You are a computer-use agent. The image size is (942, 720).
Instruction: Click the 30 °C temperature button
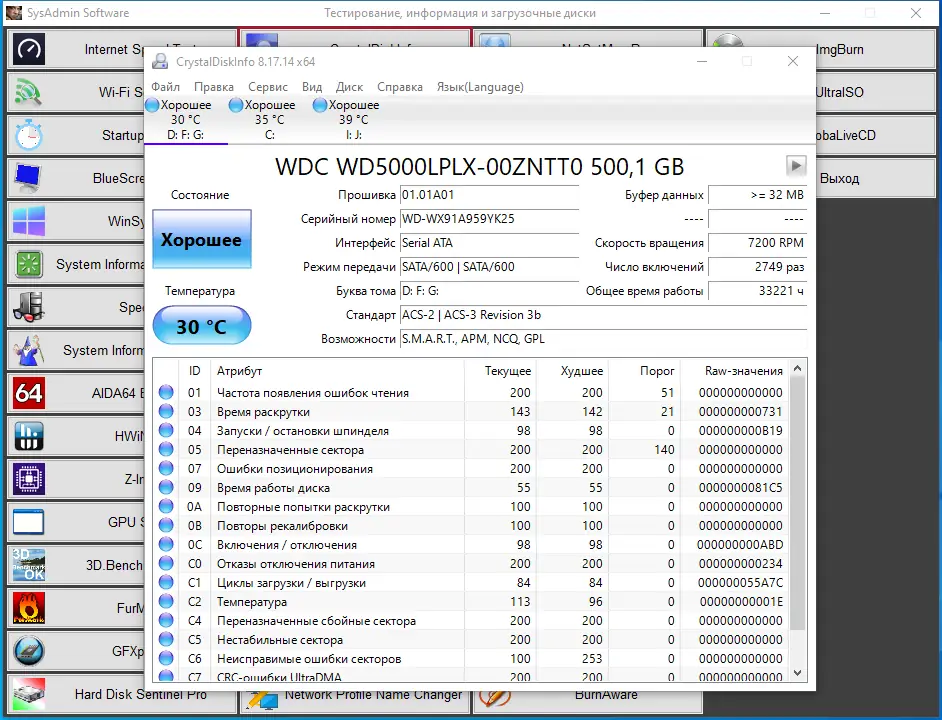point(201,326)
